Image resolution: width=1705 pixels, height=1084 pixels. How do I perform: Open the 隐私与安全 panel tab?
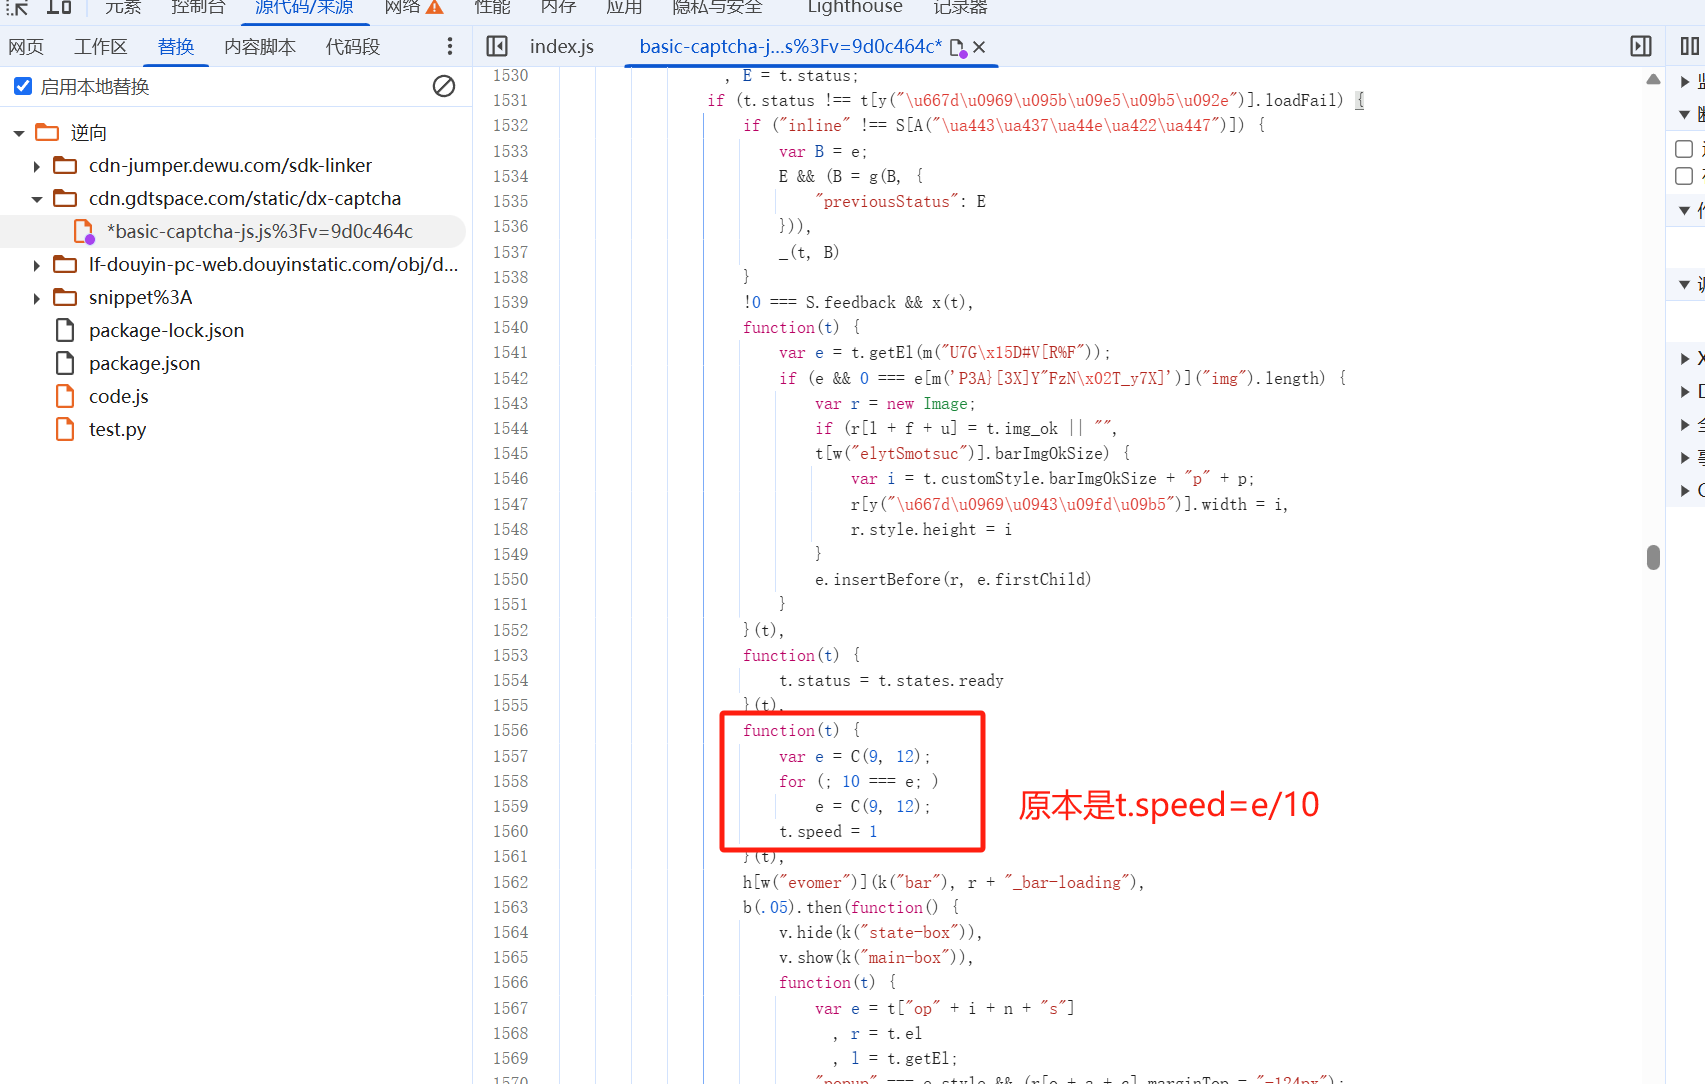click(717, 7)
